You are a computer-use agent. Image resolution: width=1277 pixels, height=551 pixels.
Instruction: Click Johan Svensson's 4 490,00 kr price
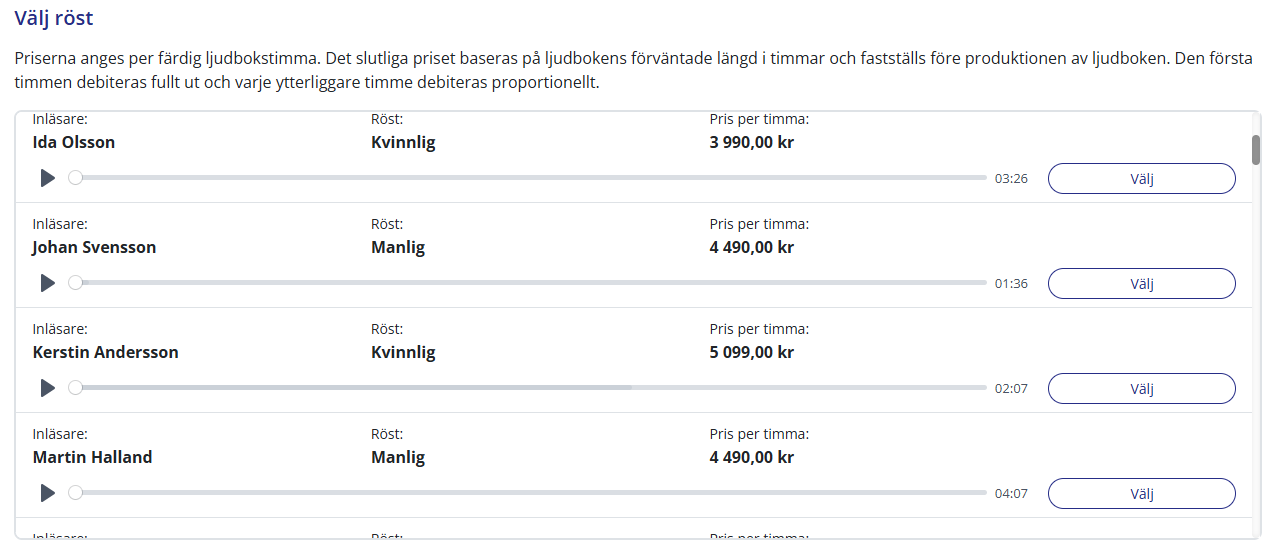coord(751,247)
